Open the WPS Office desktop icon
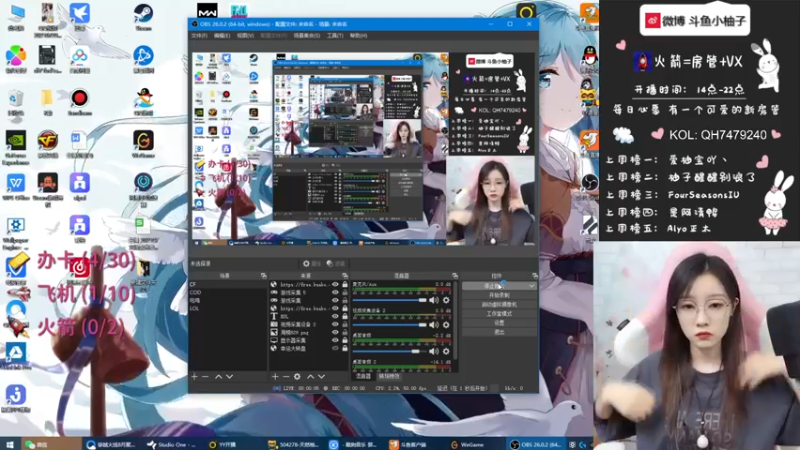800x450 pixels. point(16,187)
